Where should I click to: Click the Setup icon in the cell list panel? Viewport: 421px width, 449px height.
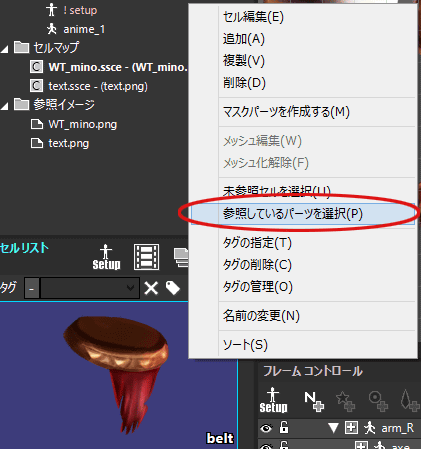(106, 257)
